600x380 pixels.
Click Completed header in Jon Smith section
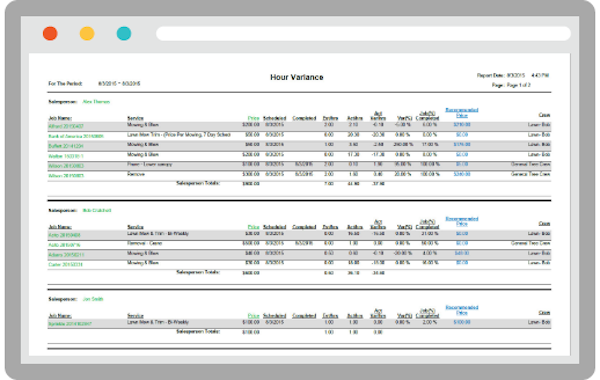point(304,316)
